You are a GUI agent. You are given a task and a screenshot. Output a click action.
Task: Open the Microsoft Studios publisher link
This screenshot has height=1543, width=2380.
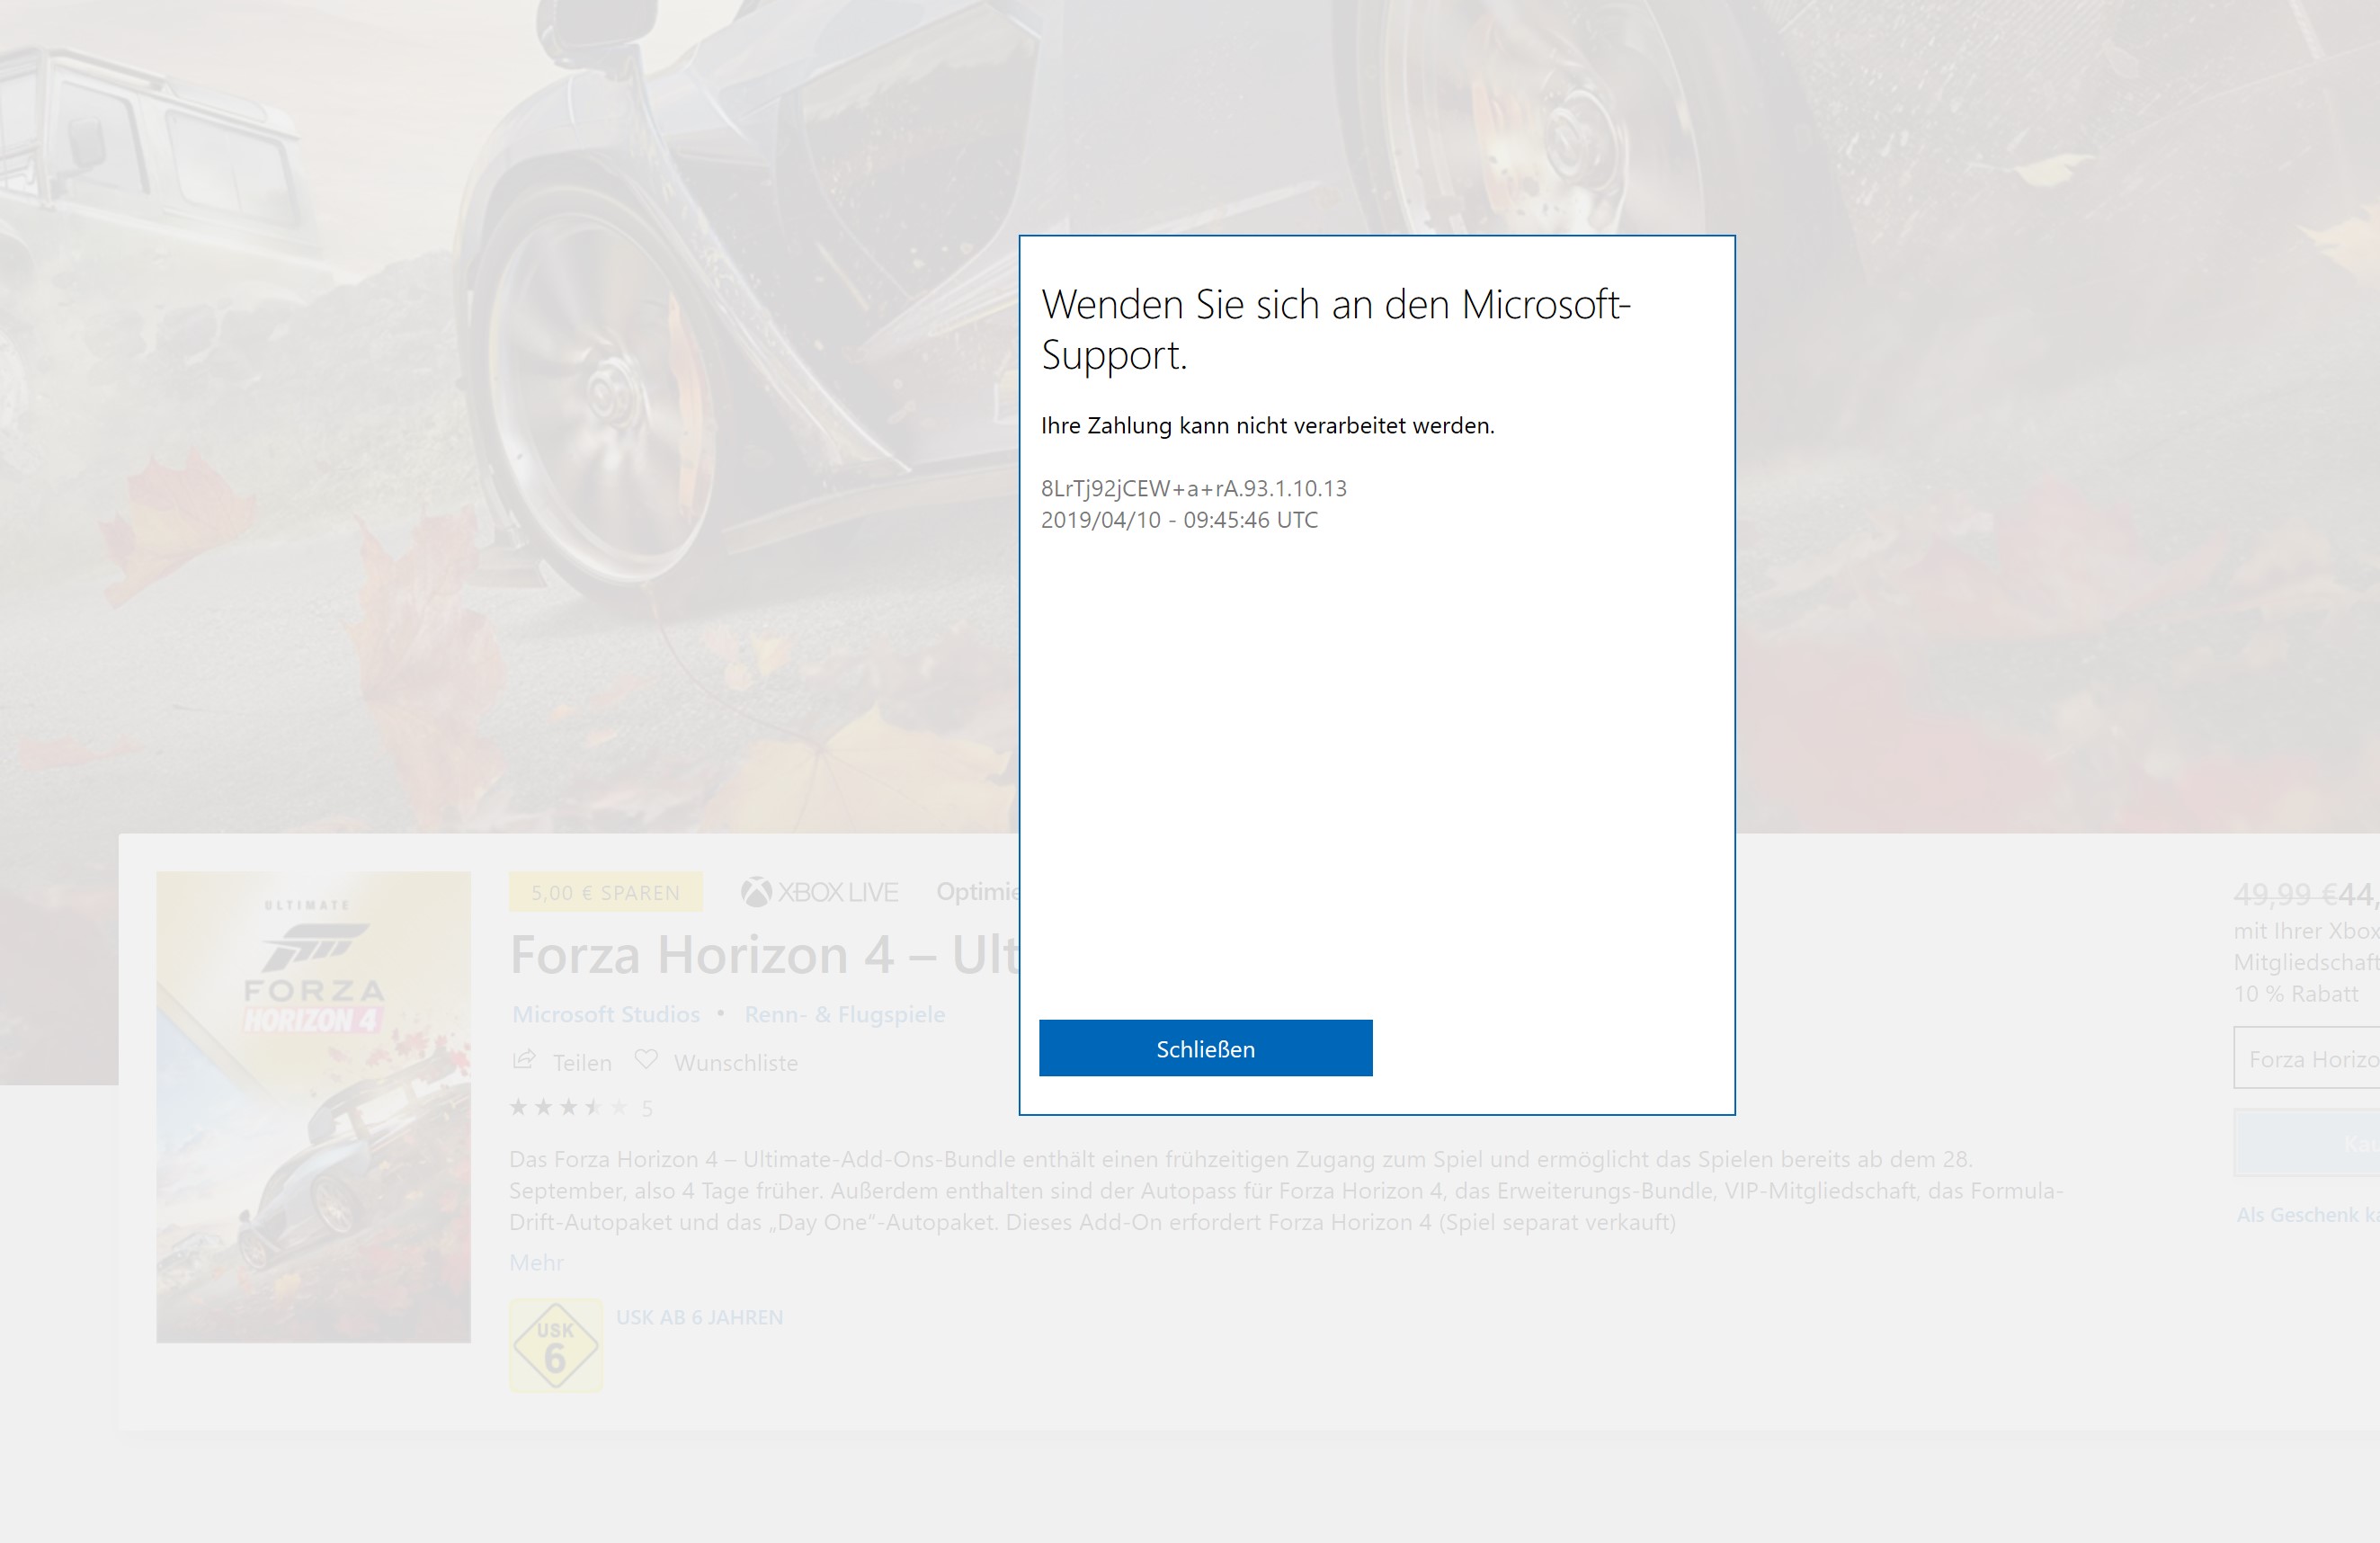pos(606,1014)
